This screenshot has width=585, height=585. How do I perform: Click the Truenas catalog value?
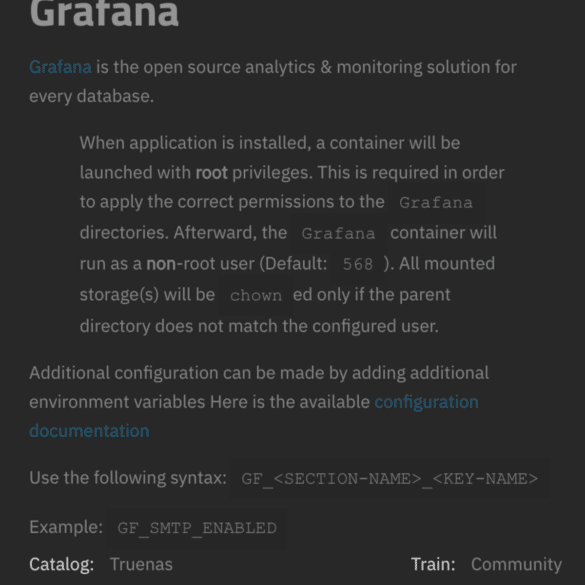point(141,564)
